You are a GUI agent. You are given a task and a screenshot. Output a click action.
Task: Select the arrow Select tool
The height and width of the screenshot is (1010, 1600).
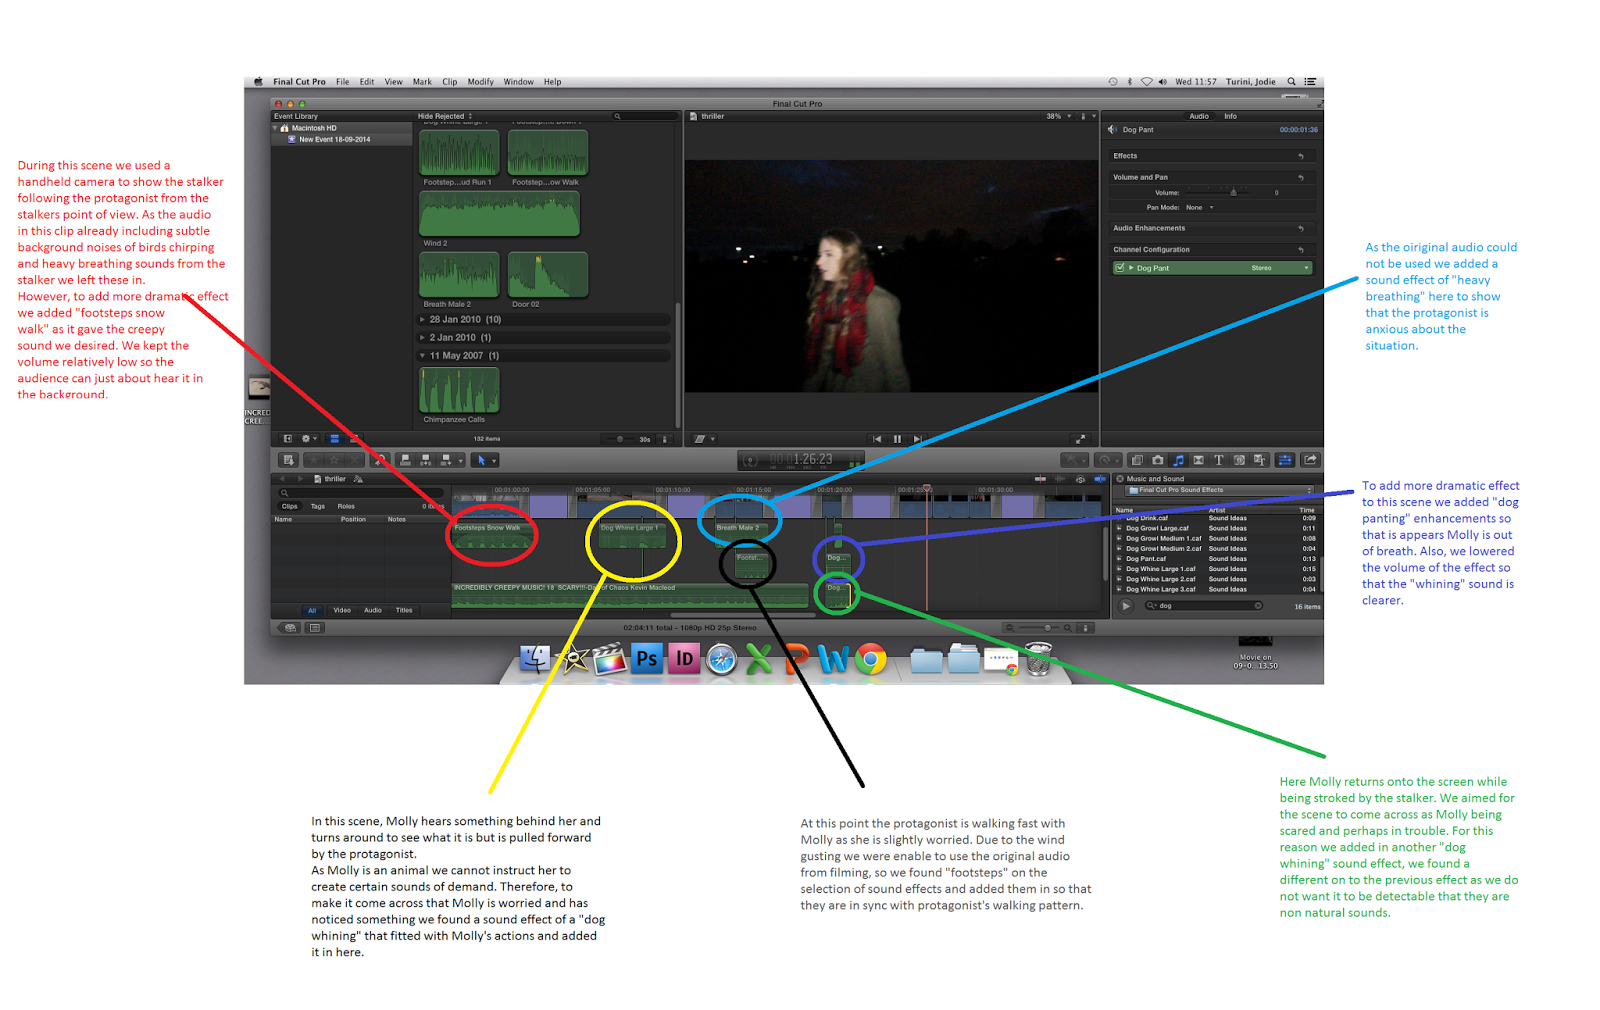point(482,460)
